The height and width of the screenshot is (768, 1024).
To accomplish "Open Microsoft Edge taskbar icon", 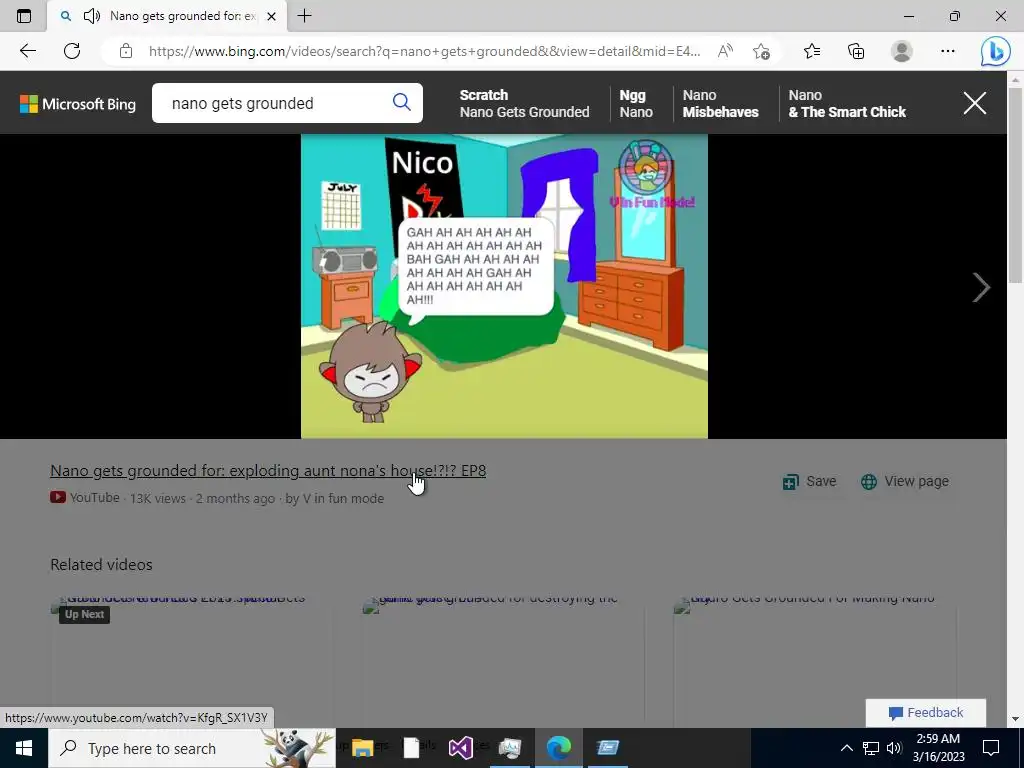I will click(558, 748).
